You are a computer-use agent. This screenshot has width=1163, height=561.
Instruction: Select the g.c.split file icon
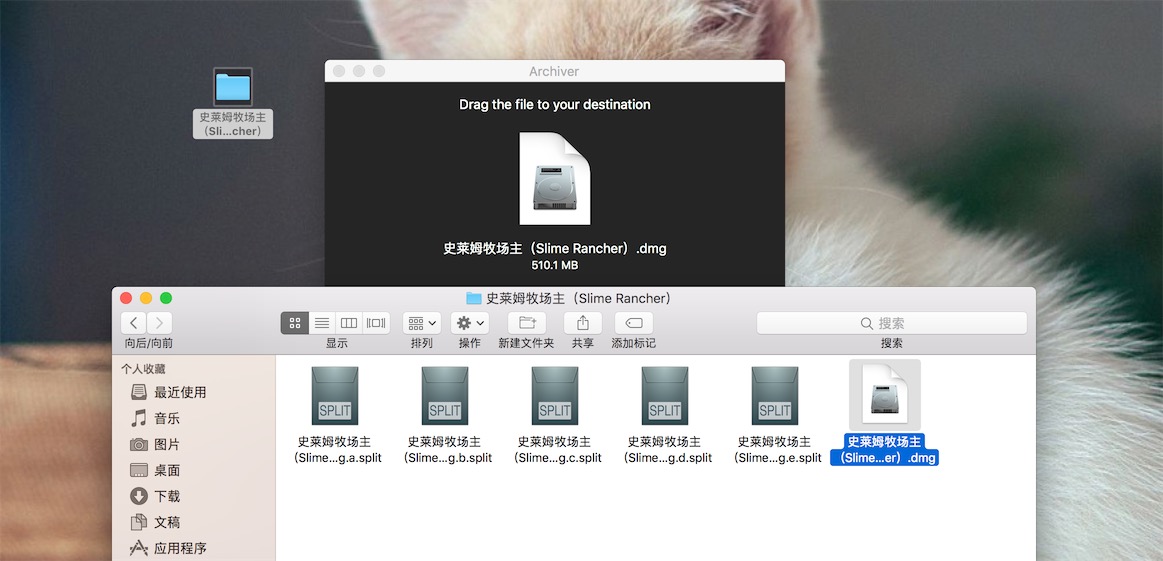coord(555,396)
